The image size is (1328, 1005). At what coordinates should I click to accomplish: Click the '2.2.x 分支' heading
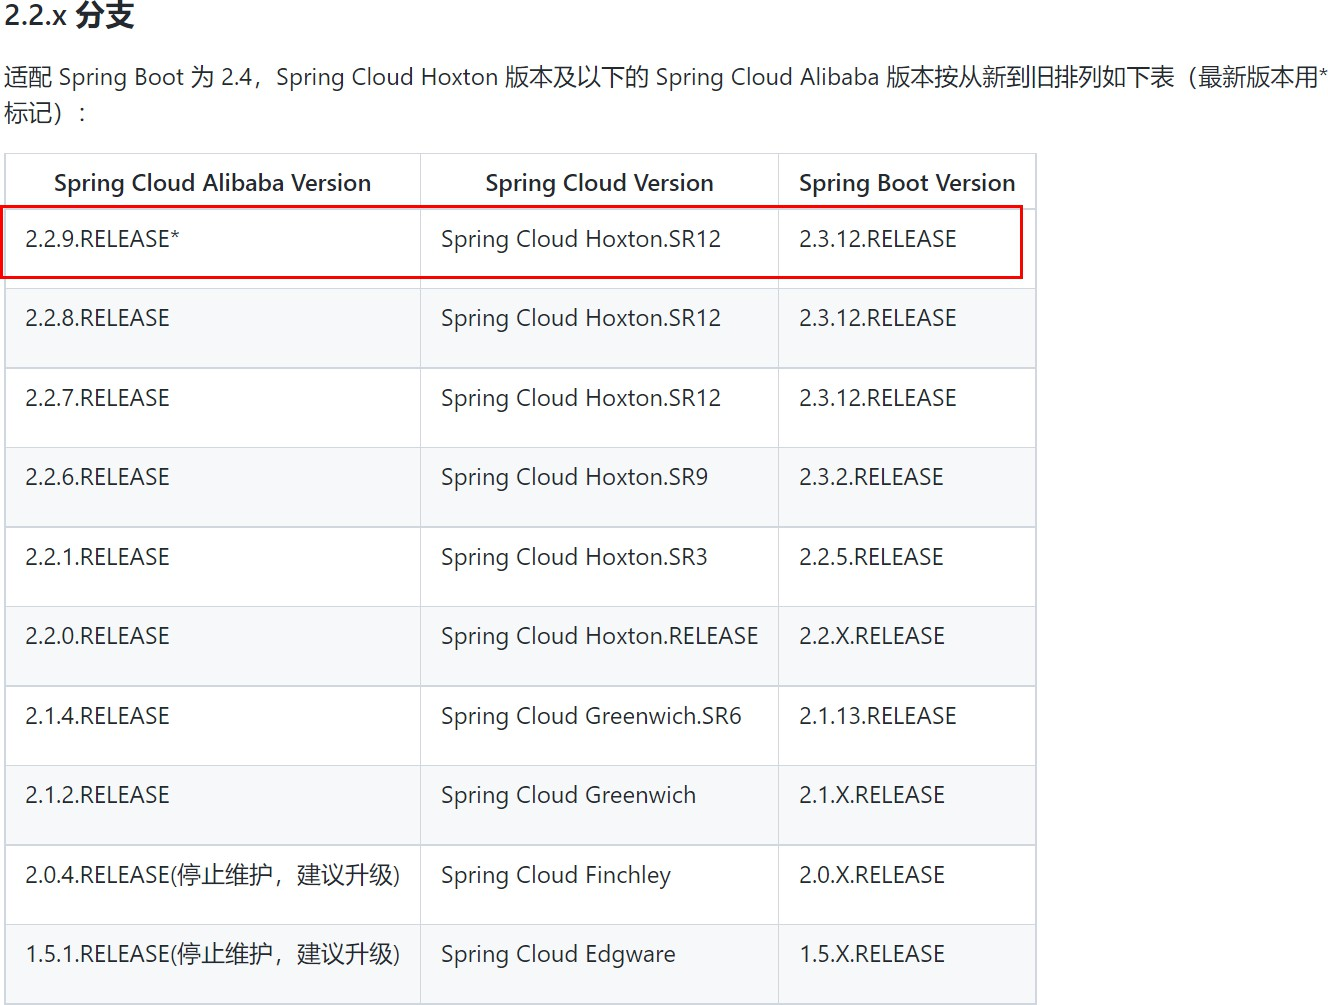pos(69,15)
